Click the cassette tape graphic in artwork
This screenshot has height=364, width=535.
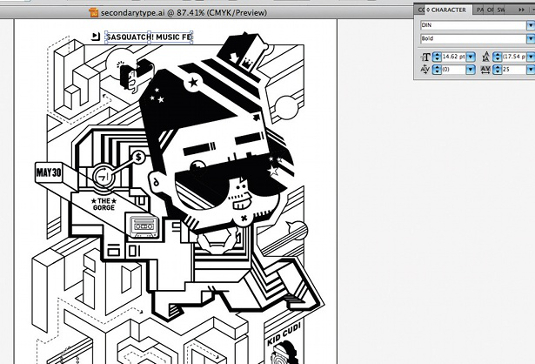coord(144,226)
